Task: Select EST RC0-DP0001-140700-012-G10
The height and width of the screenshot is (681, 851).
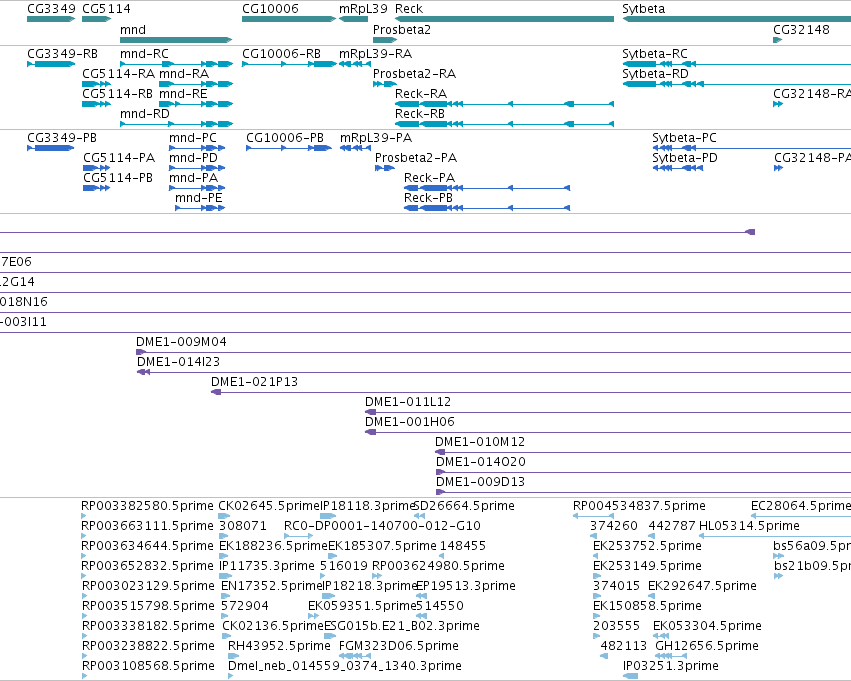Action: [x=382, y=526]
